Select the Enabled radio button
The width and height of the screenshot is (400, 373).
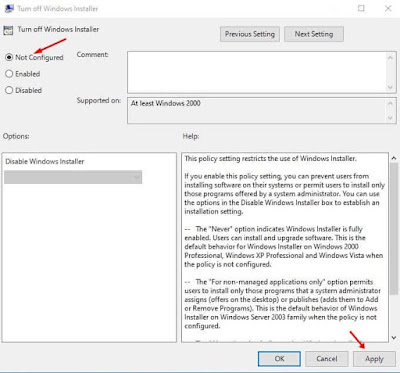click(x=9, y=74)
